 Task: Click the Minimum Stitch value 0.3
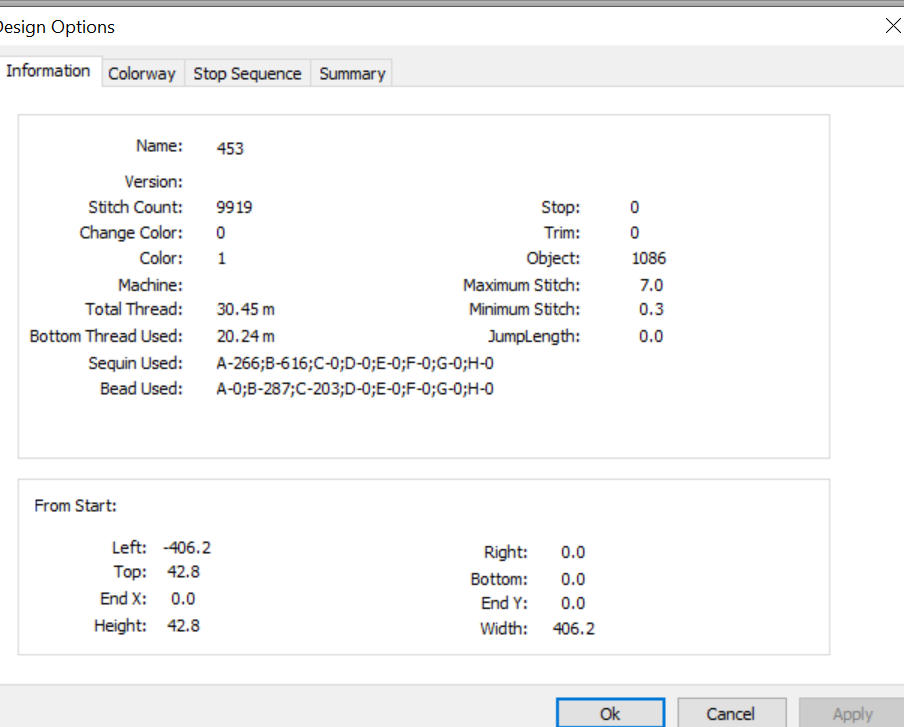coord(651,310)
